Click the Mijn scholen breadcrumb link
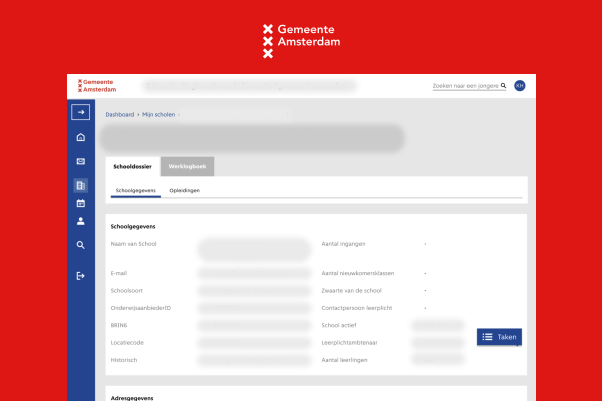Viewport: 602px width, 401px height. pos(158,115)
